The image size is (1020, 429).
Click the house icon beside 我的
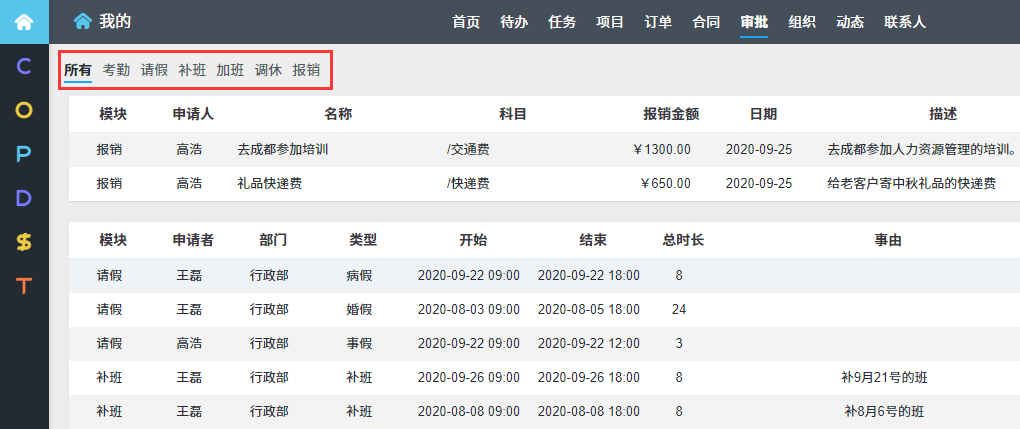tap(83, 21)
